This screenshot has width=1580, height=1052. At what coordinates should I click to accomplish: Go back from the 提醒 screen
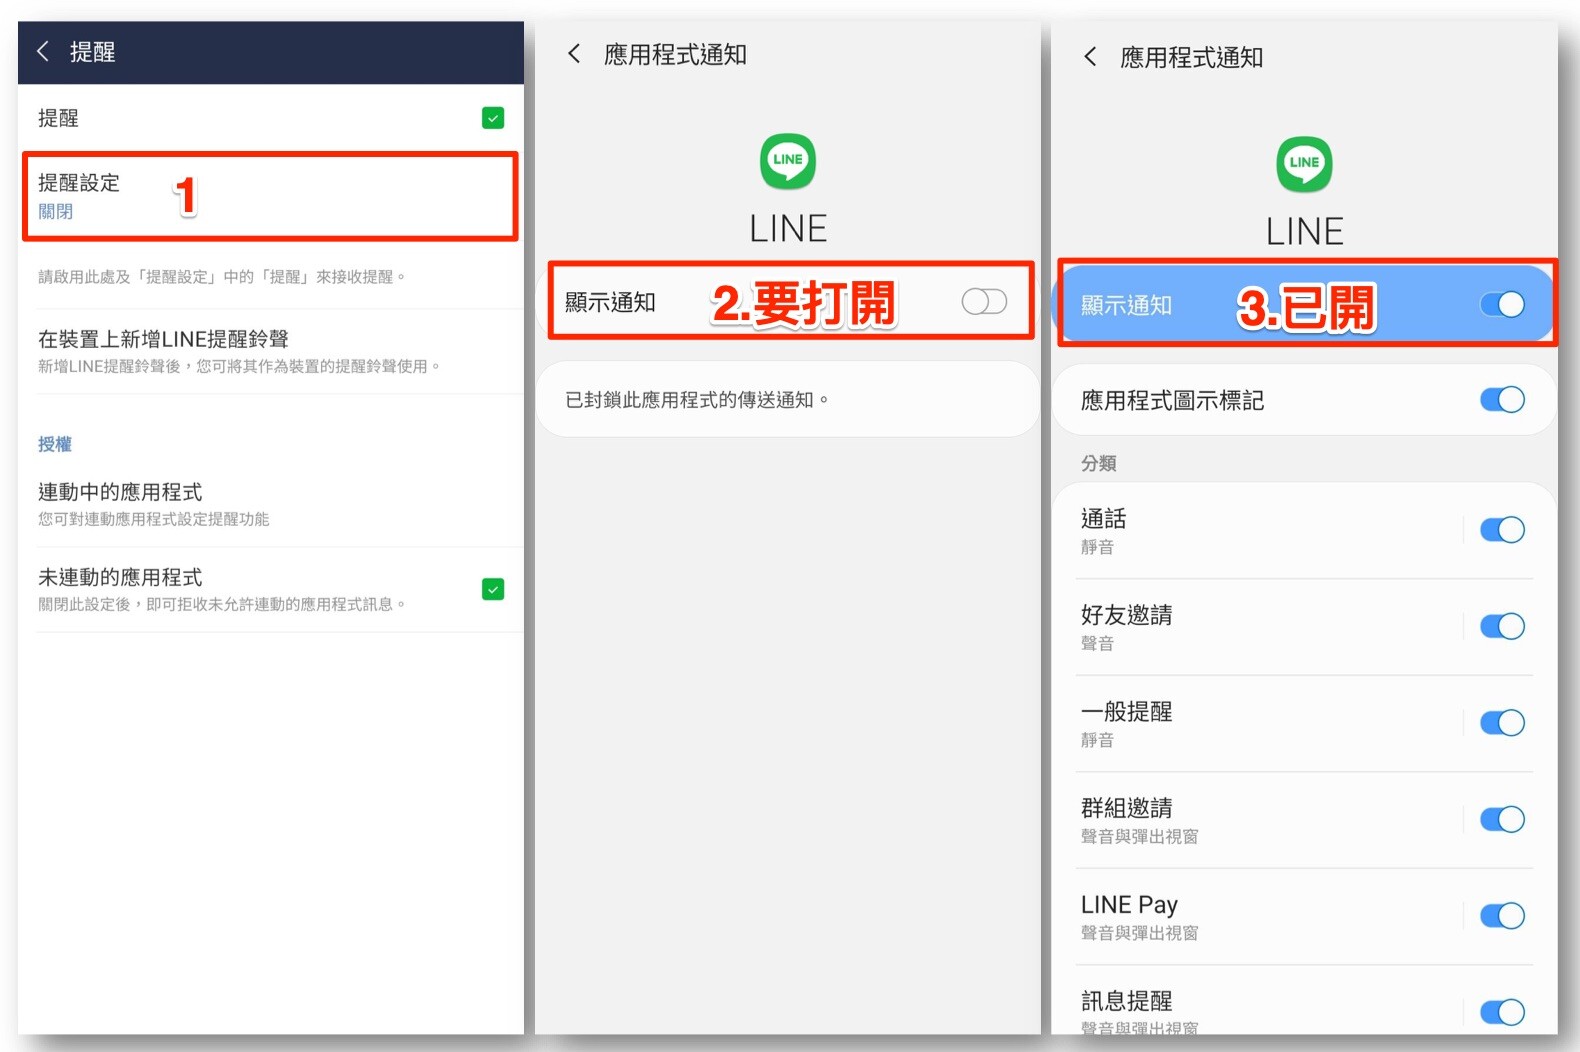click(x=43, y=51)
